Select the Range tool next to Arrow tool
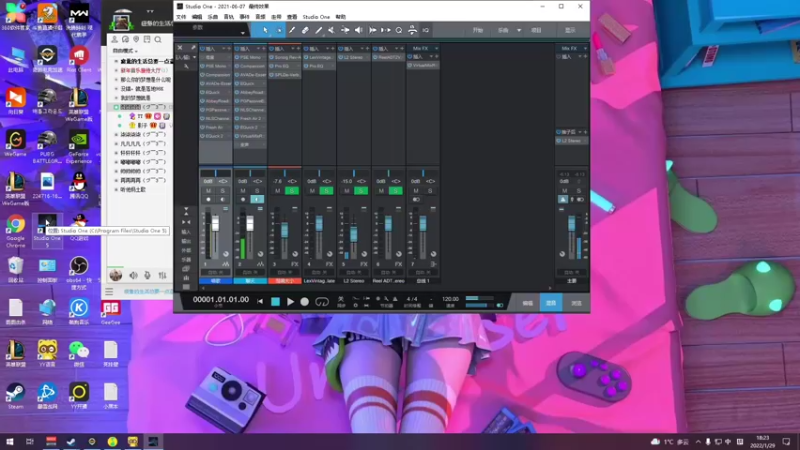 point(279,30)
